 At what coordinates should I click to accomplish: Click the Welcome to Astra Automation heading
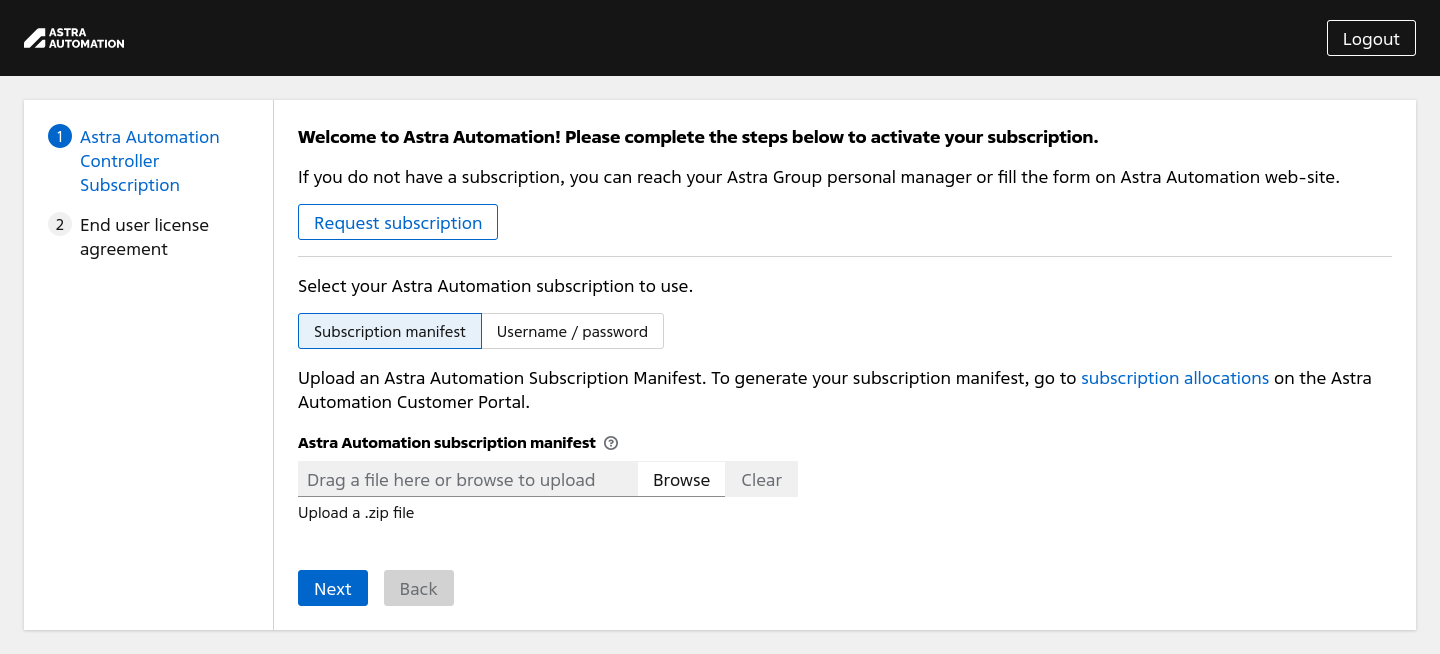coord(698,137)
